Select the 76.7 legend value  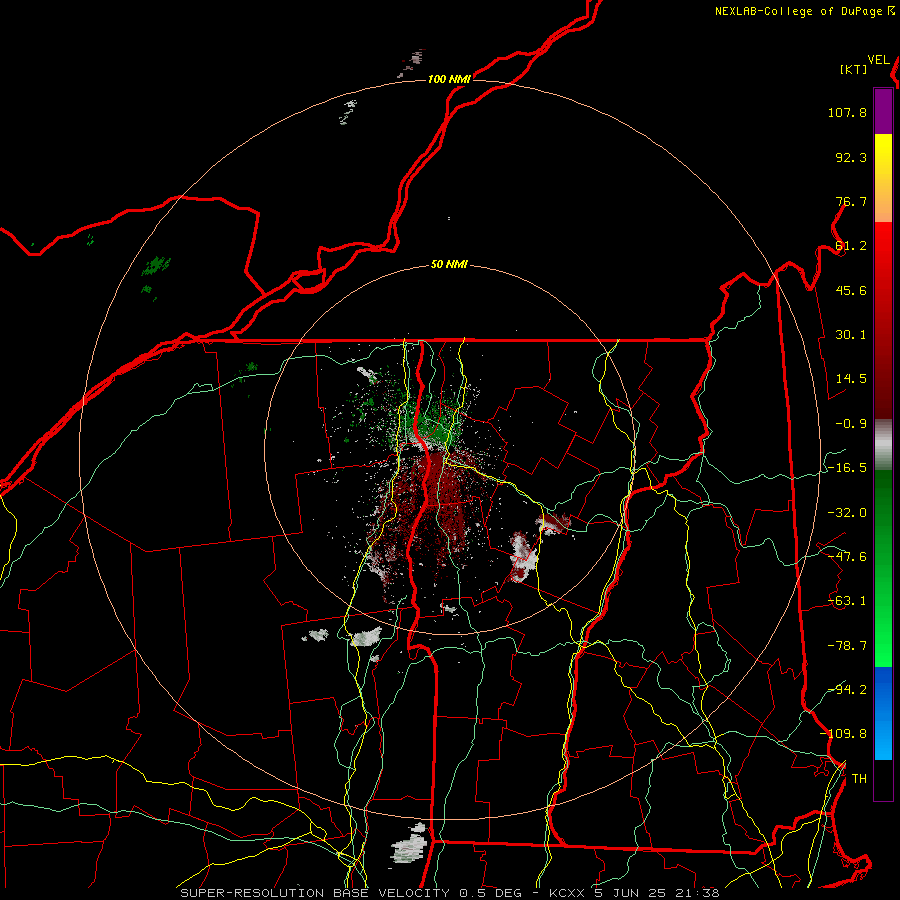click(851, 201)
